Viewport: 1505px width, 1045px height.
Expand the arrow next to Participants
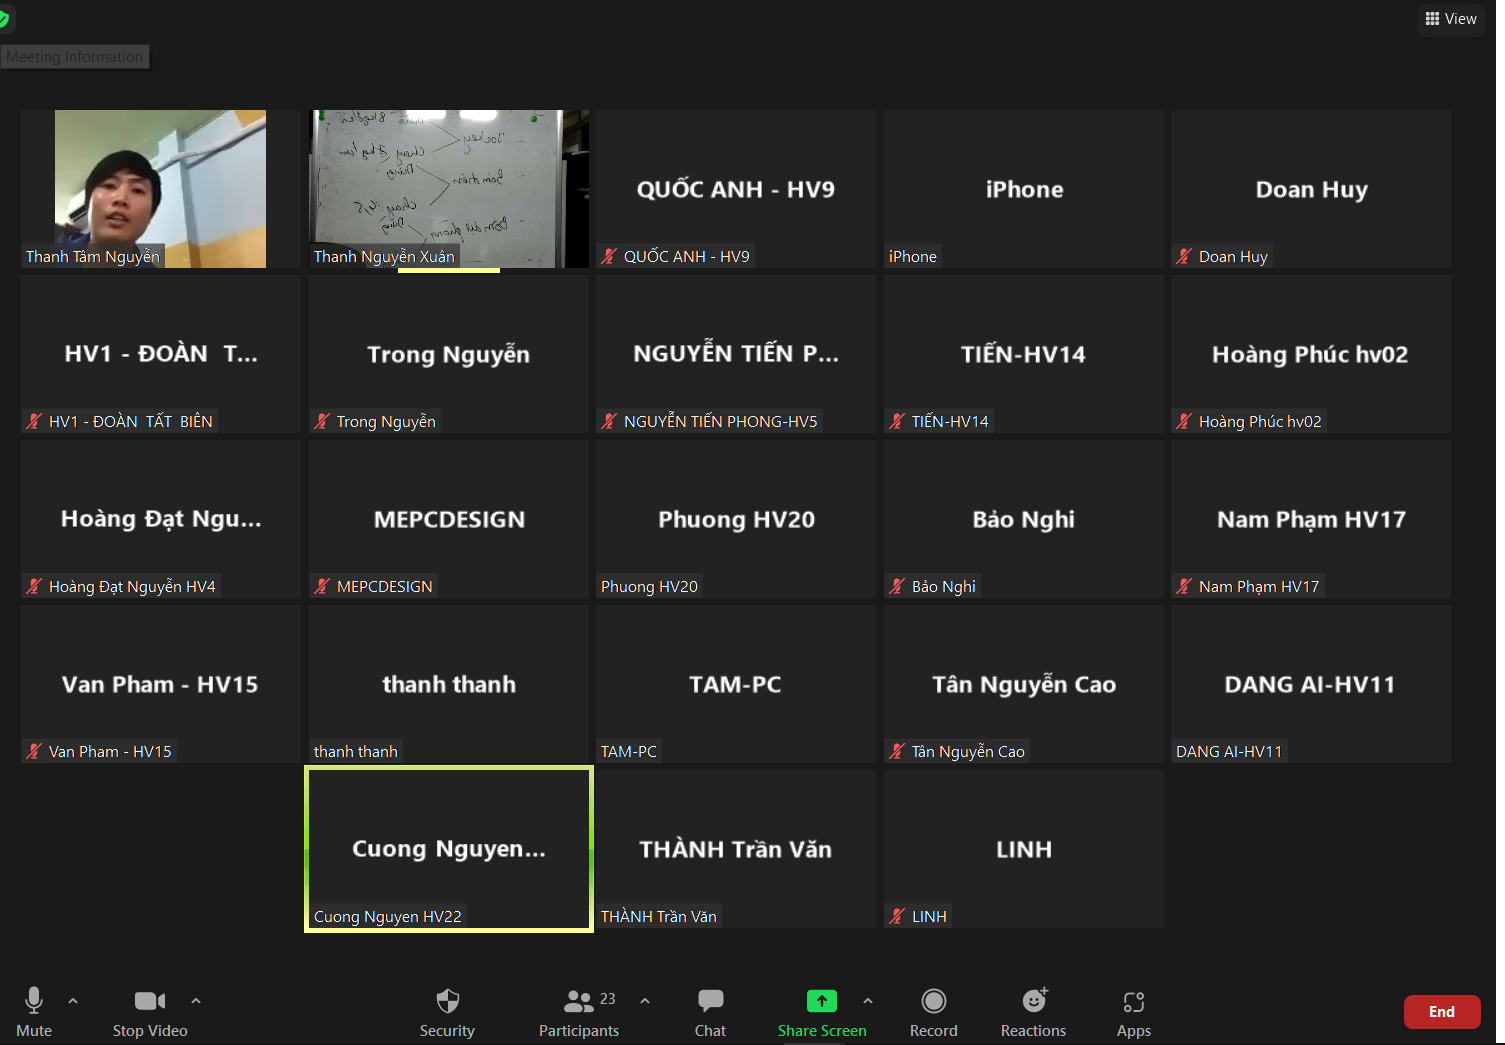click(645, 1000)
